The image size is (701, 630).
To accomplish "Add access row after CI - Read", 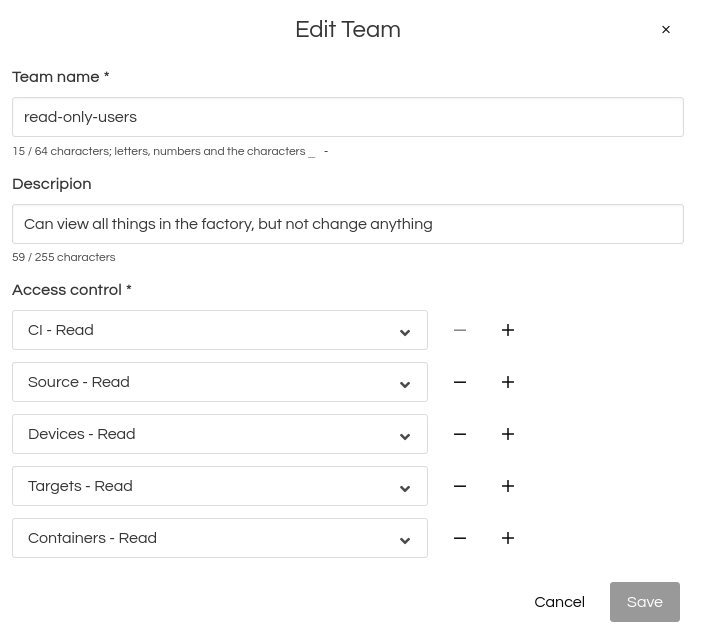I will (508, 330).
